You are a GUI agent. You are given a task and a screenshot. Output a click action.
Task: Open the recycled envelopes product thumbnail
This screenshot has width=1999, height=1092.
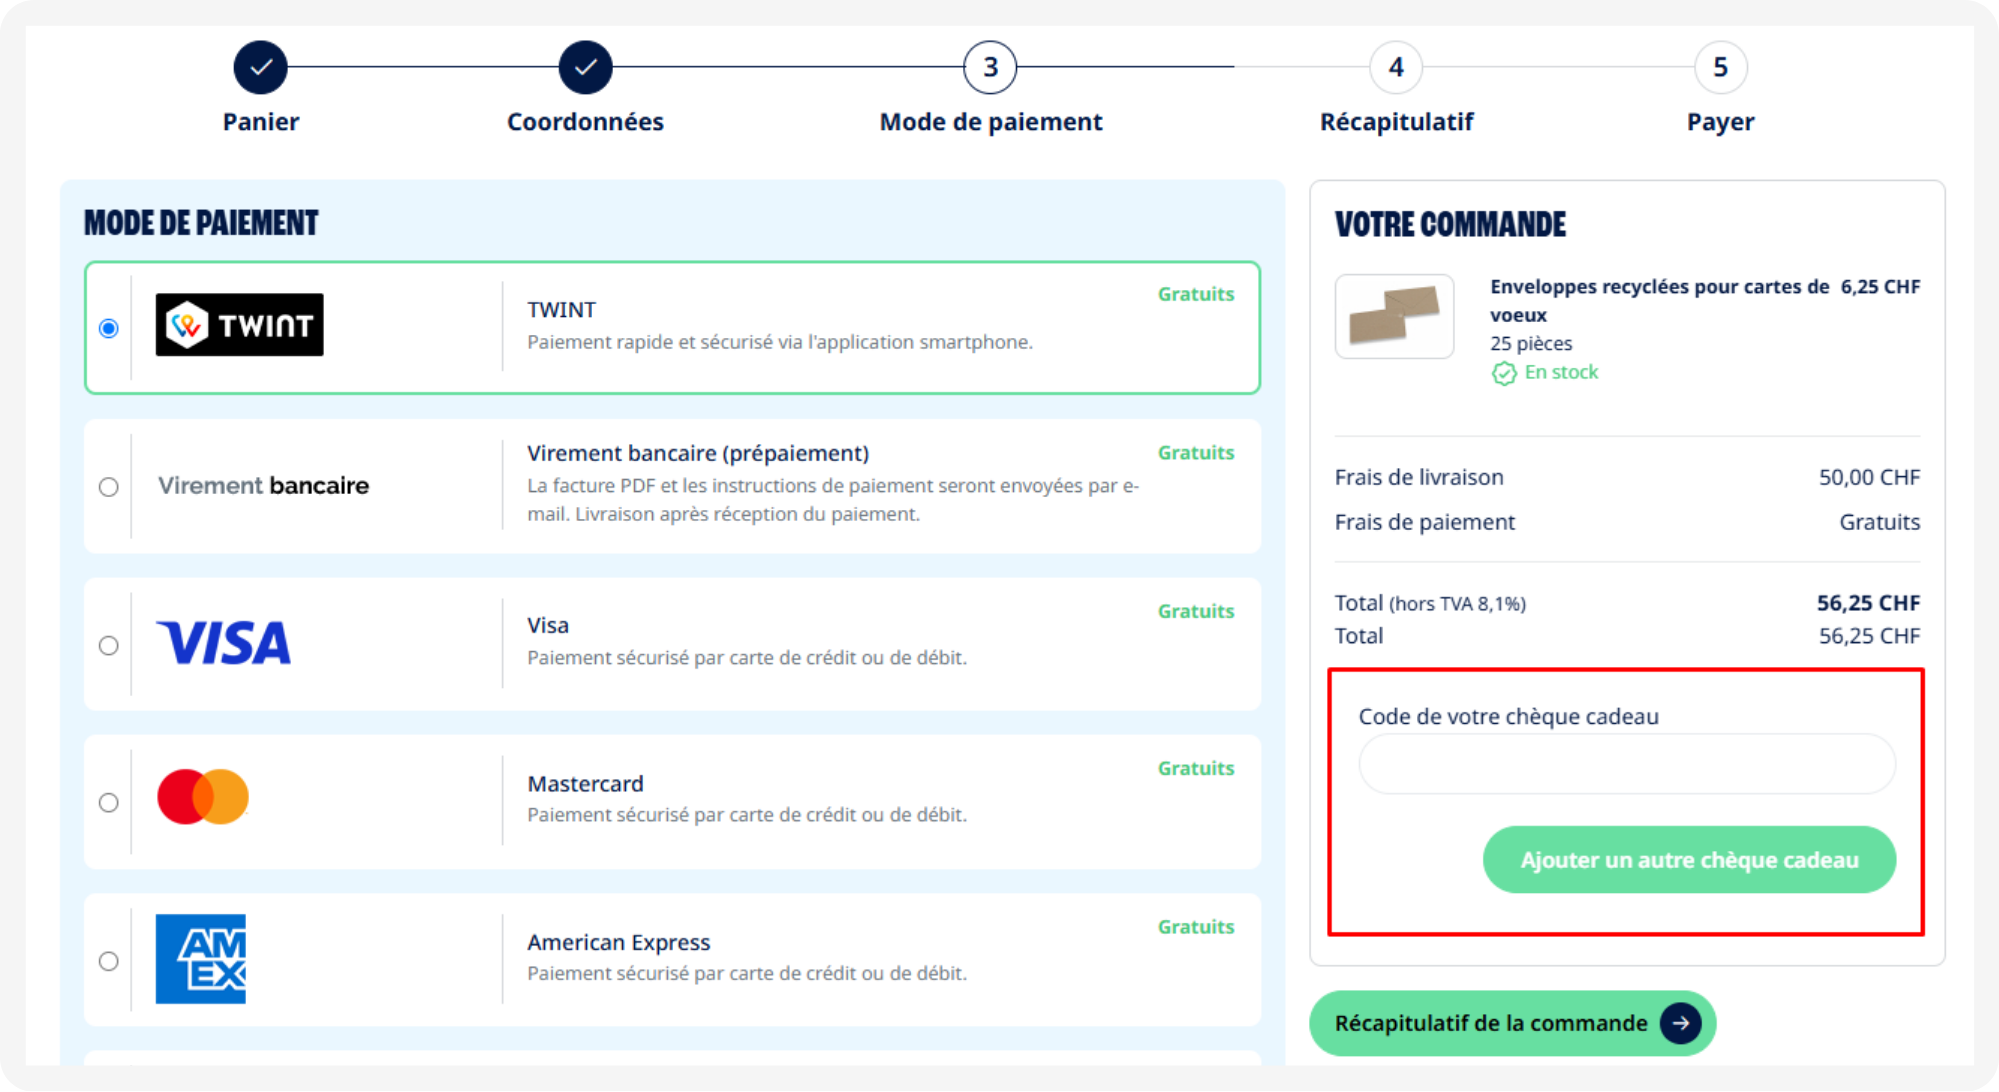coord(1394,316)
